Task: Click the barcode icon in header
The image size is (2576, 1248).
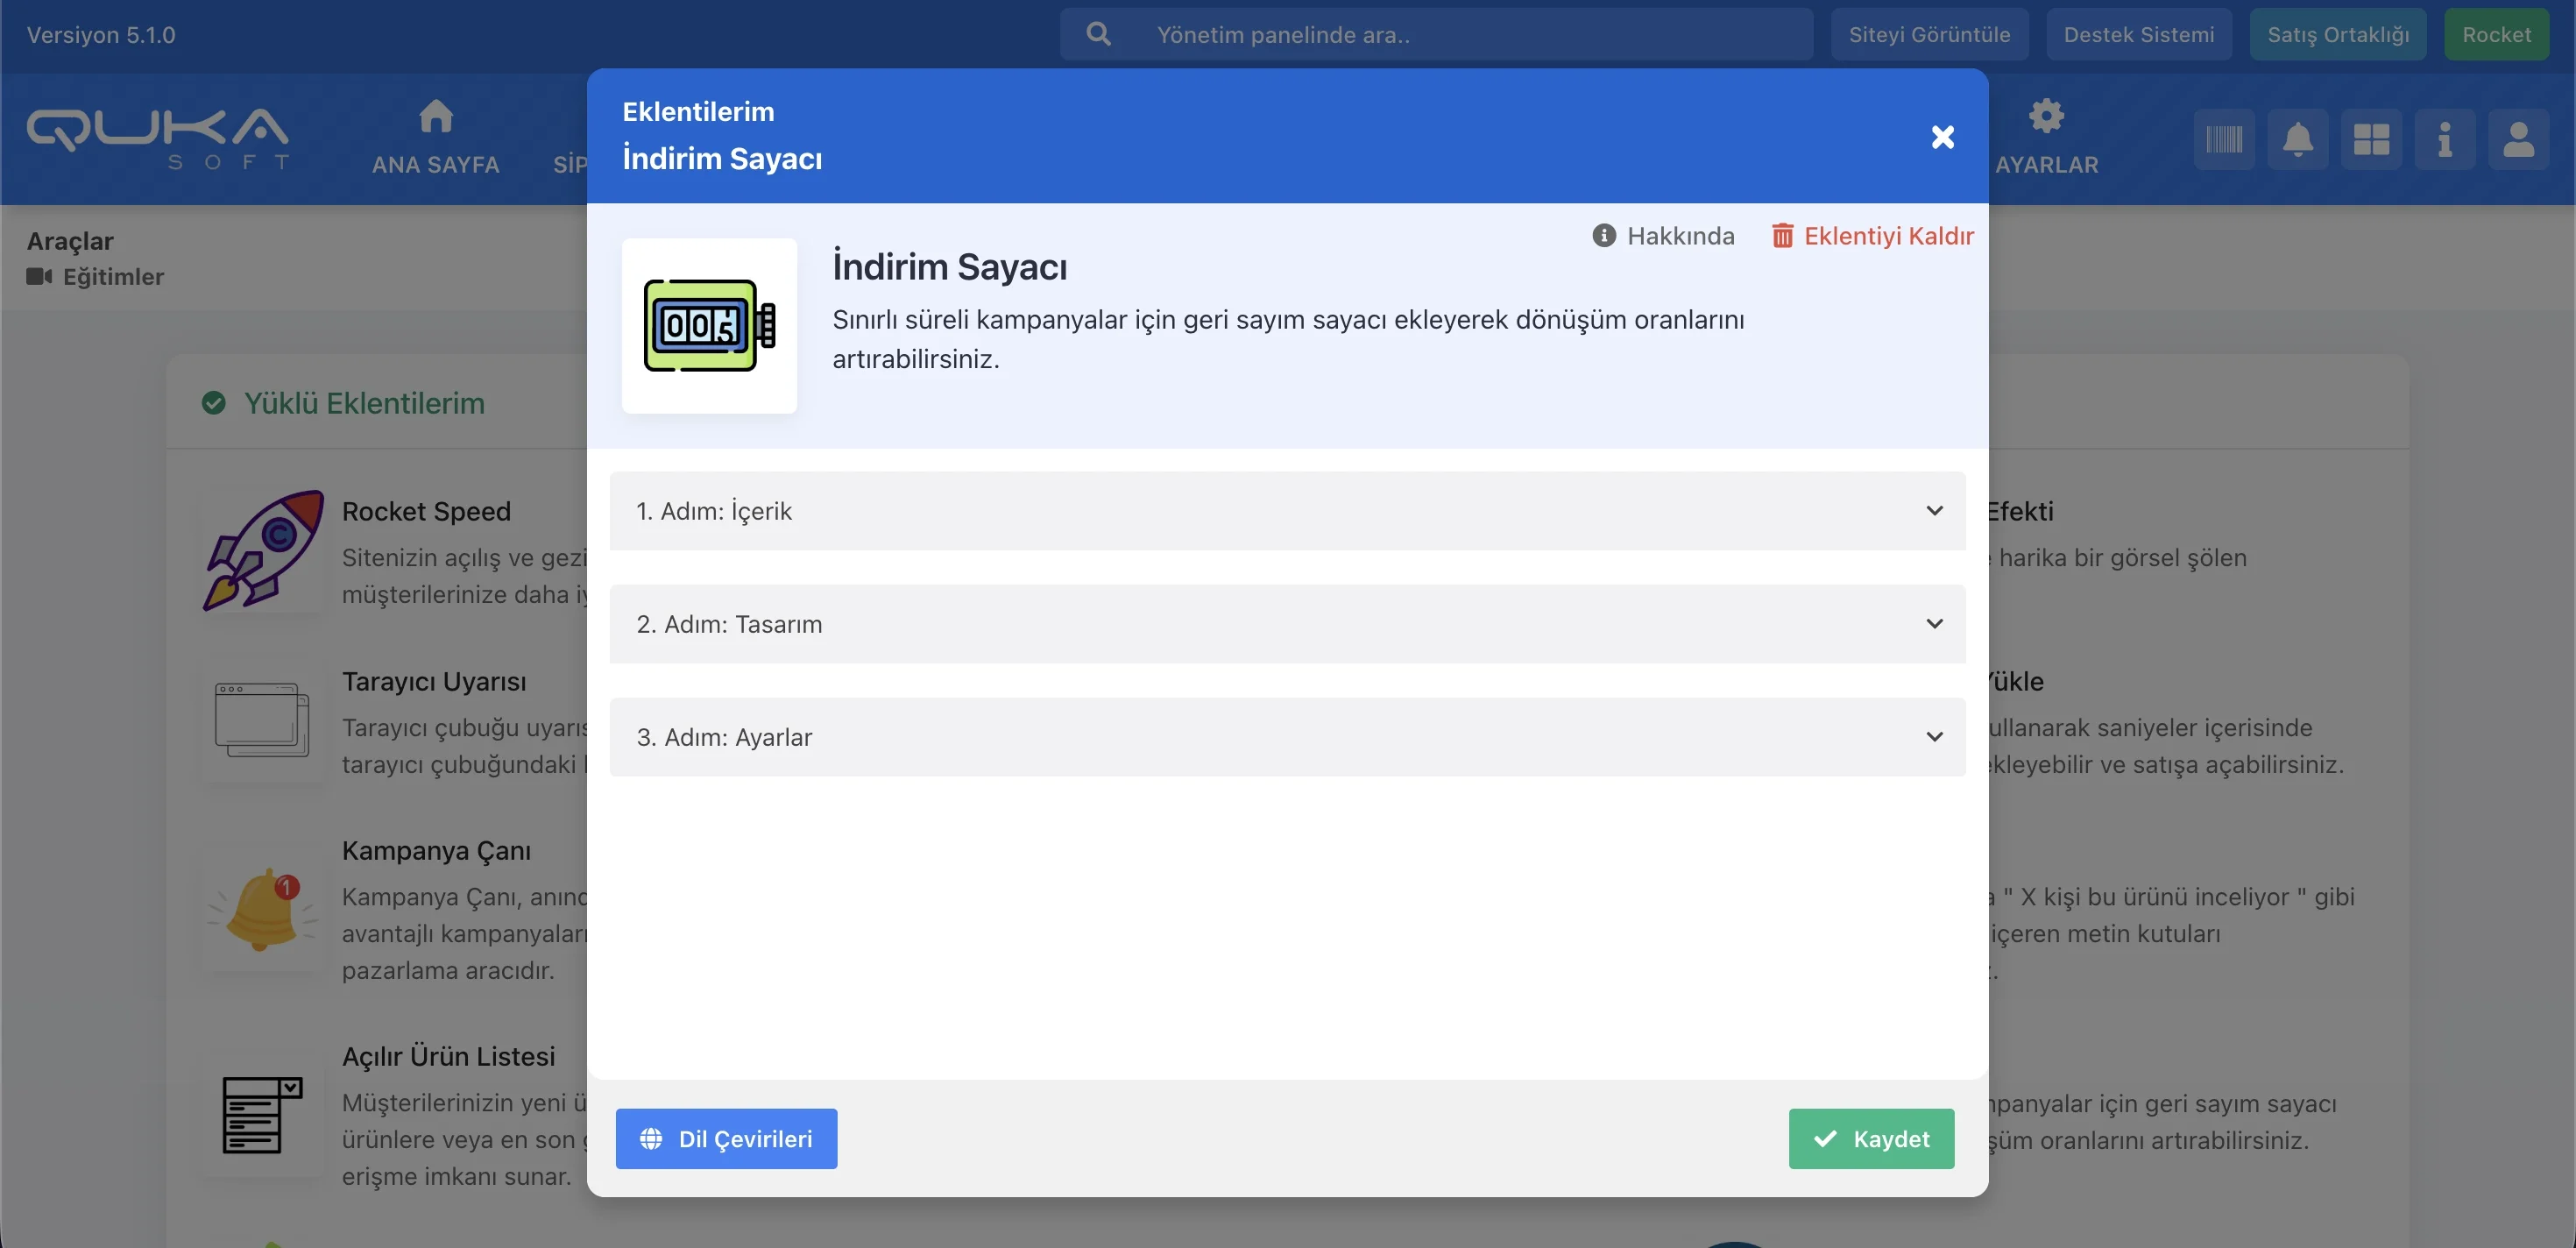Action: point(2224,139)
